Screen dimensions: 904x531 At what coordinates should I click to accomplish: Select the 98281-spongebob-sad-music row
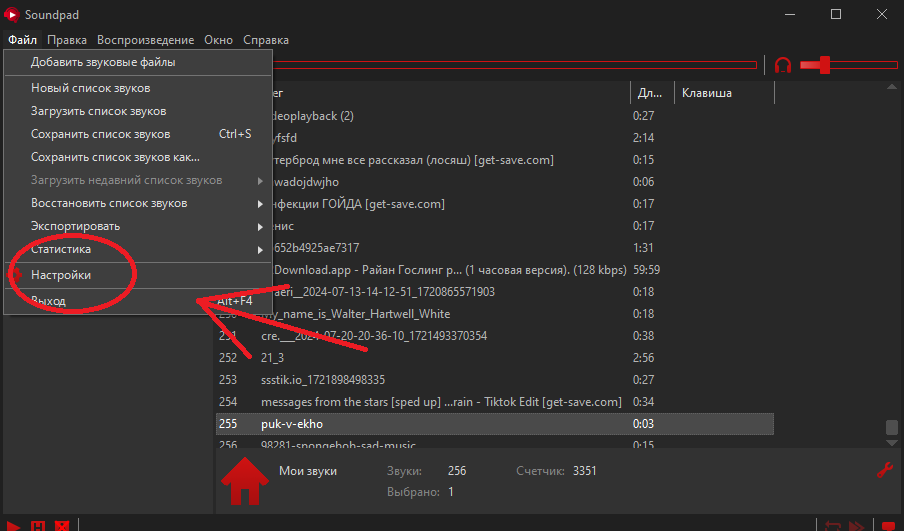pos(495,443)
